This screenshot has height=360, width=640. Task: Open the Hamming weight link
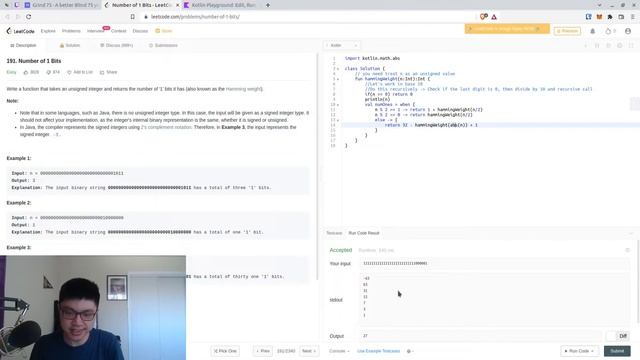244,89
